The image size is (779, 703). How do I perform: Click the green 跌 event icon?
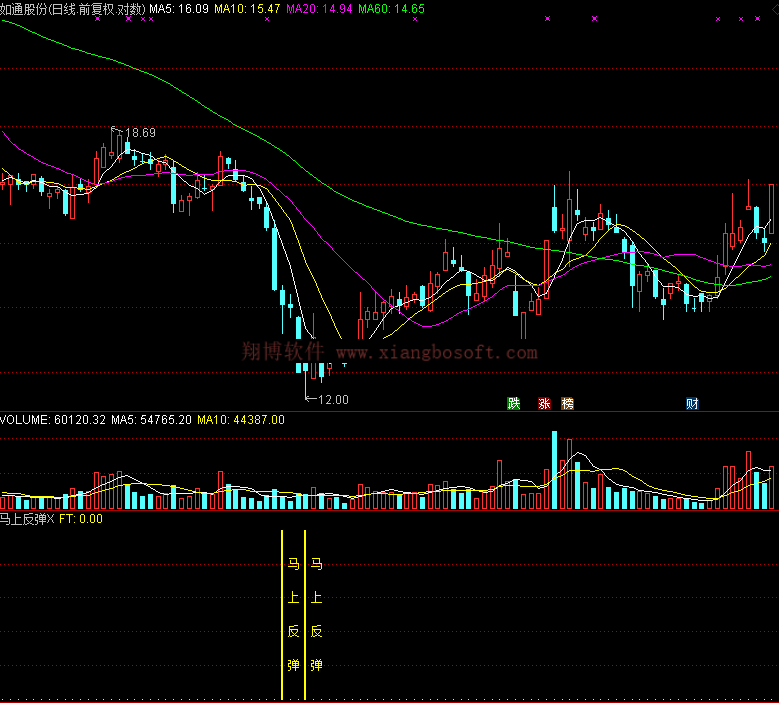[x=514, y=403]
